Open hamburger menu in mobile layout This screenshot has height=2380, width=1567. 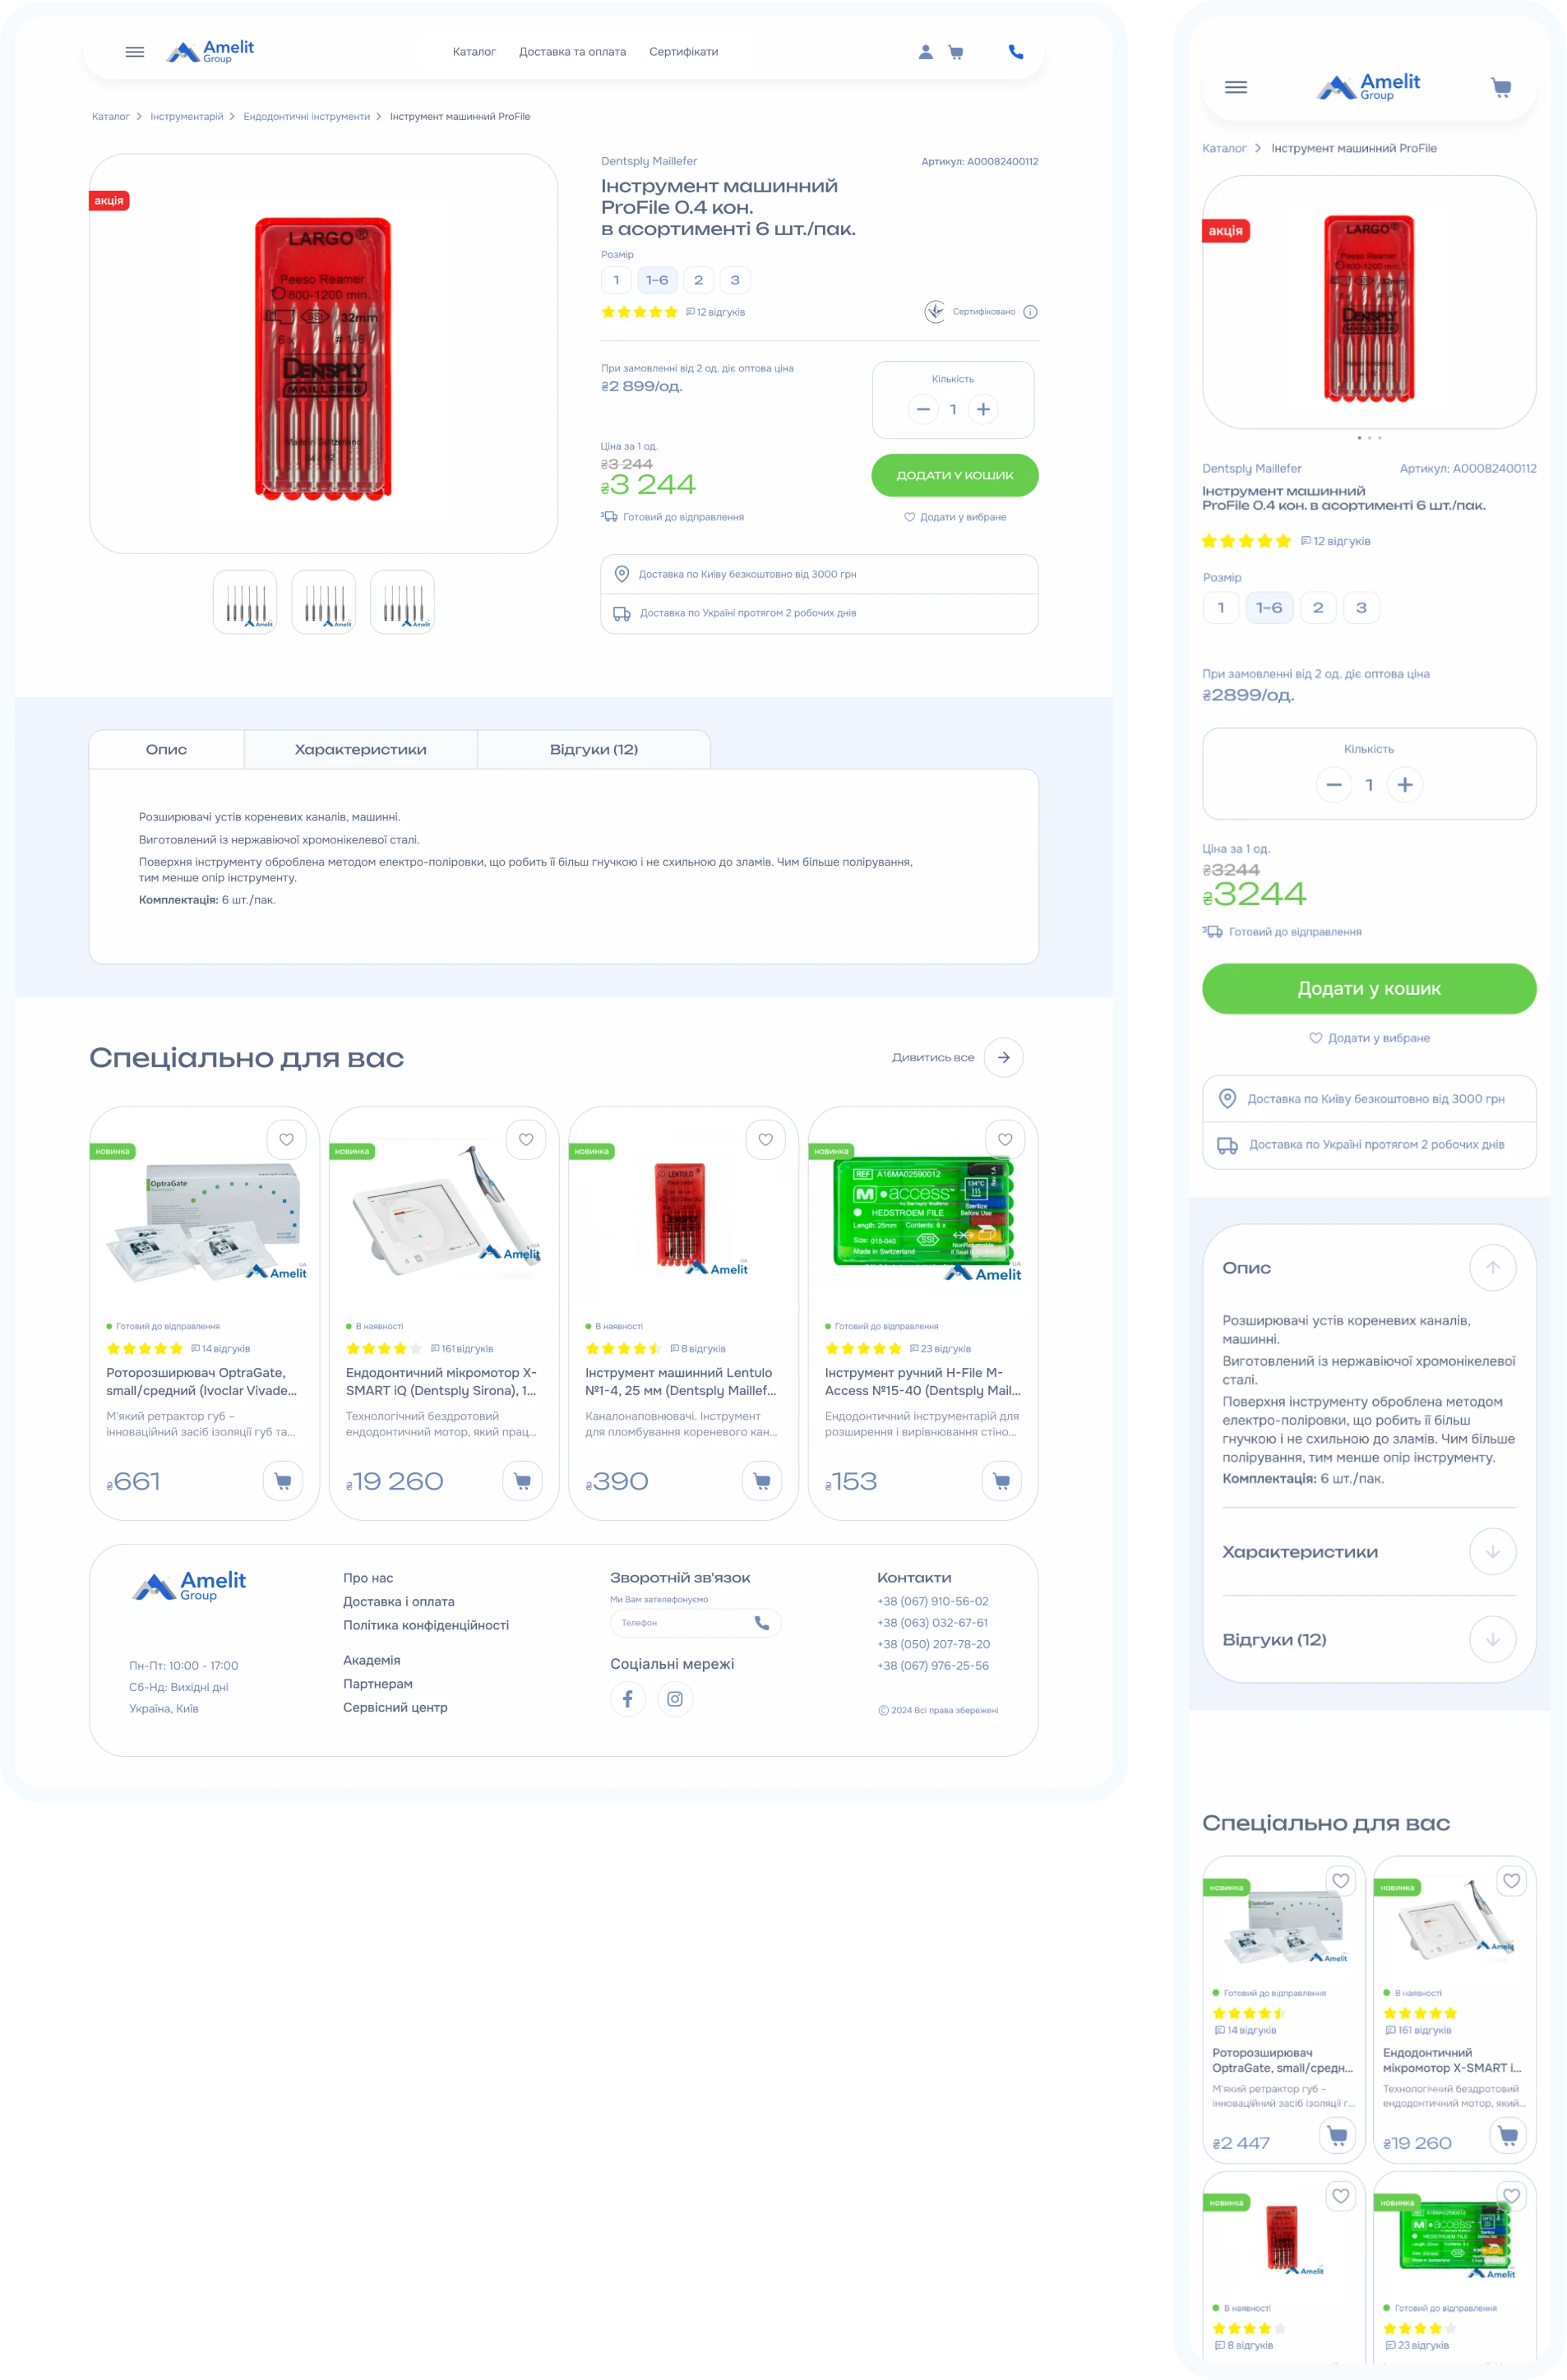tap(1236, 88)
